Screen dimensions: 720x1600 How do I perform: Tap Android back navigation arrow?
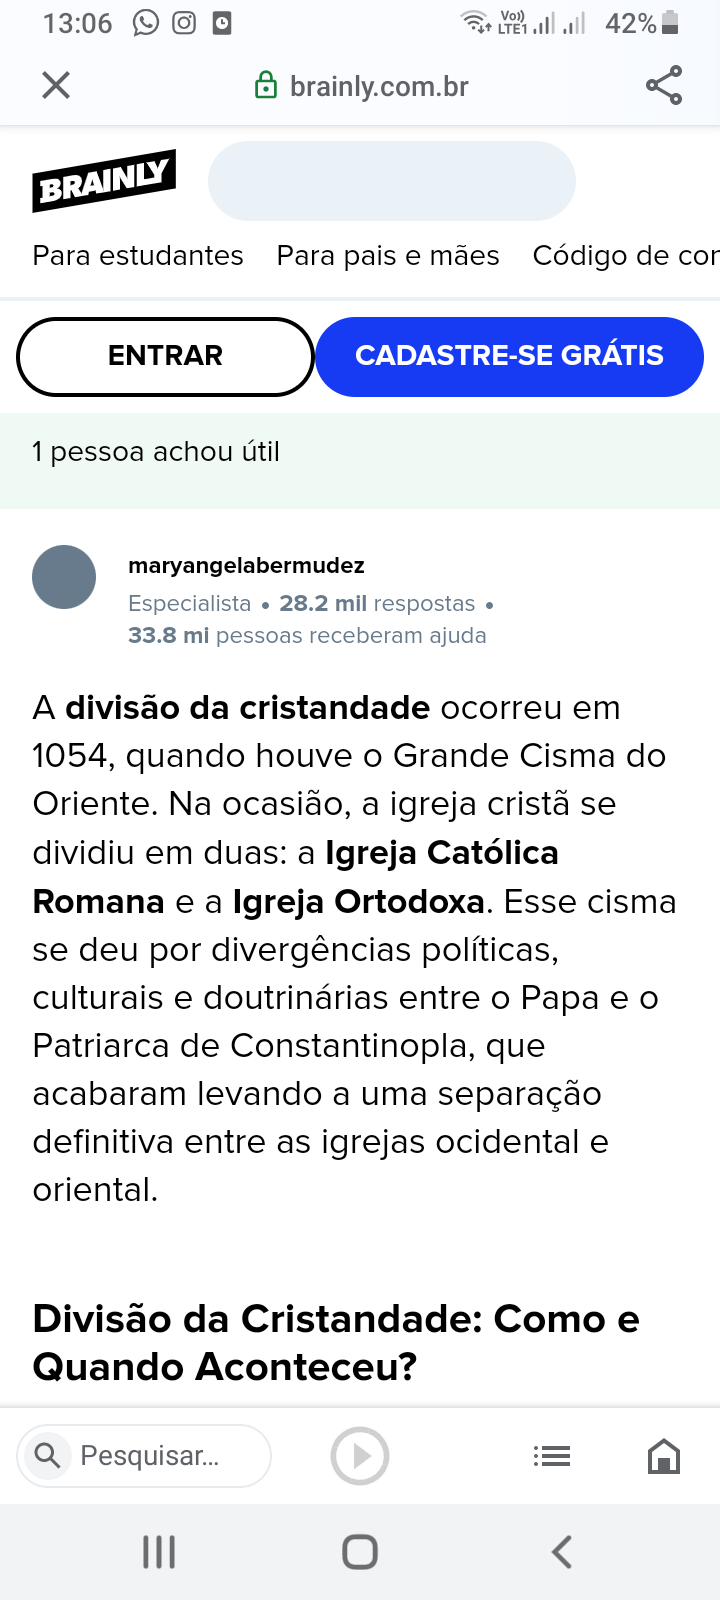[x=562, y=1552]
